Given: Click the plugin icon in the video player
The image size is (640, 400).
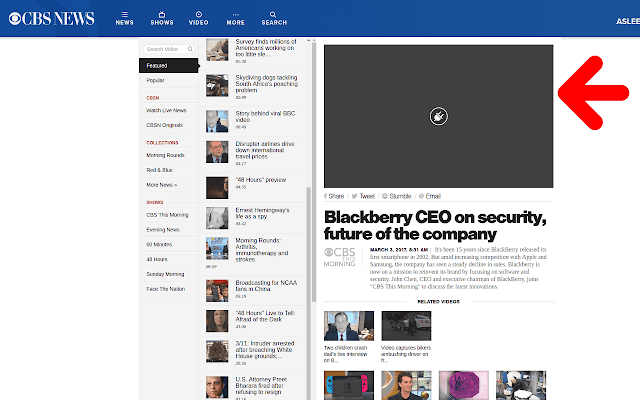Looking at the screenshot, I should [x=438, y=116].
